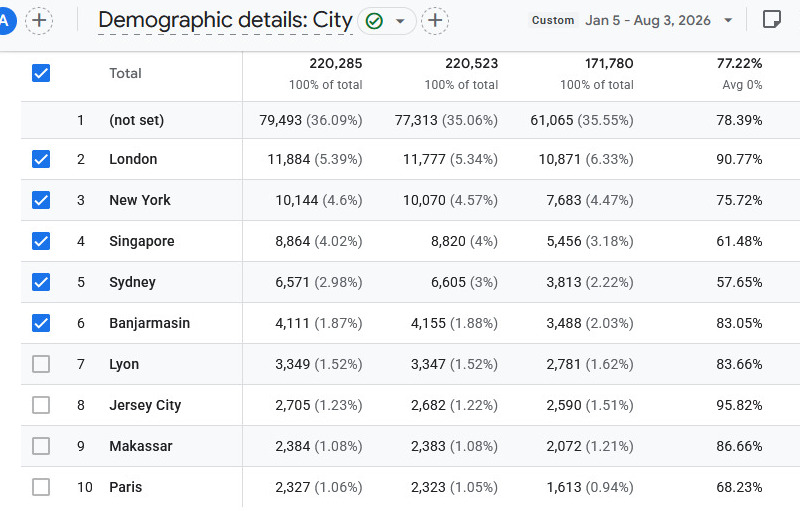Image resolution: width=800 pixels, height=511 pixels.
Task: Uncheck the London row checkbox
Action: [x=41, y=159]
